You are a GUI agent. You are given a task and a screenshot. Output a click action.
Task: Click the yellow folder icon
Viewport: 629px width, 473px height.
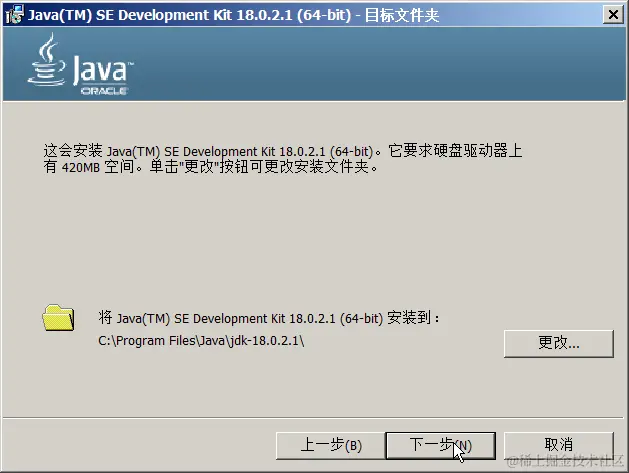[58, 318]
